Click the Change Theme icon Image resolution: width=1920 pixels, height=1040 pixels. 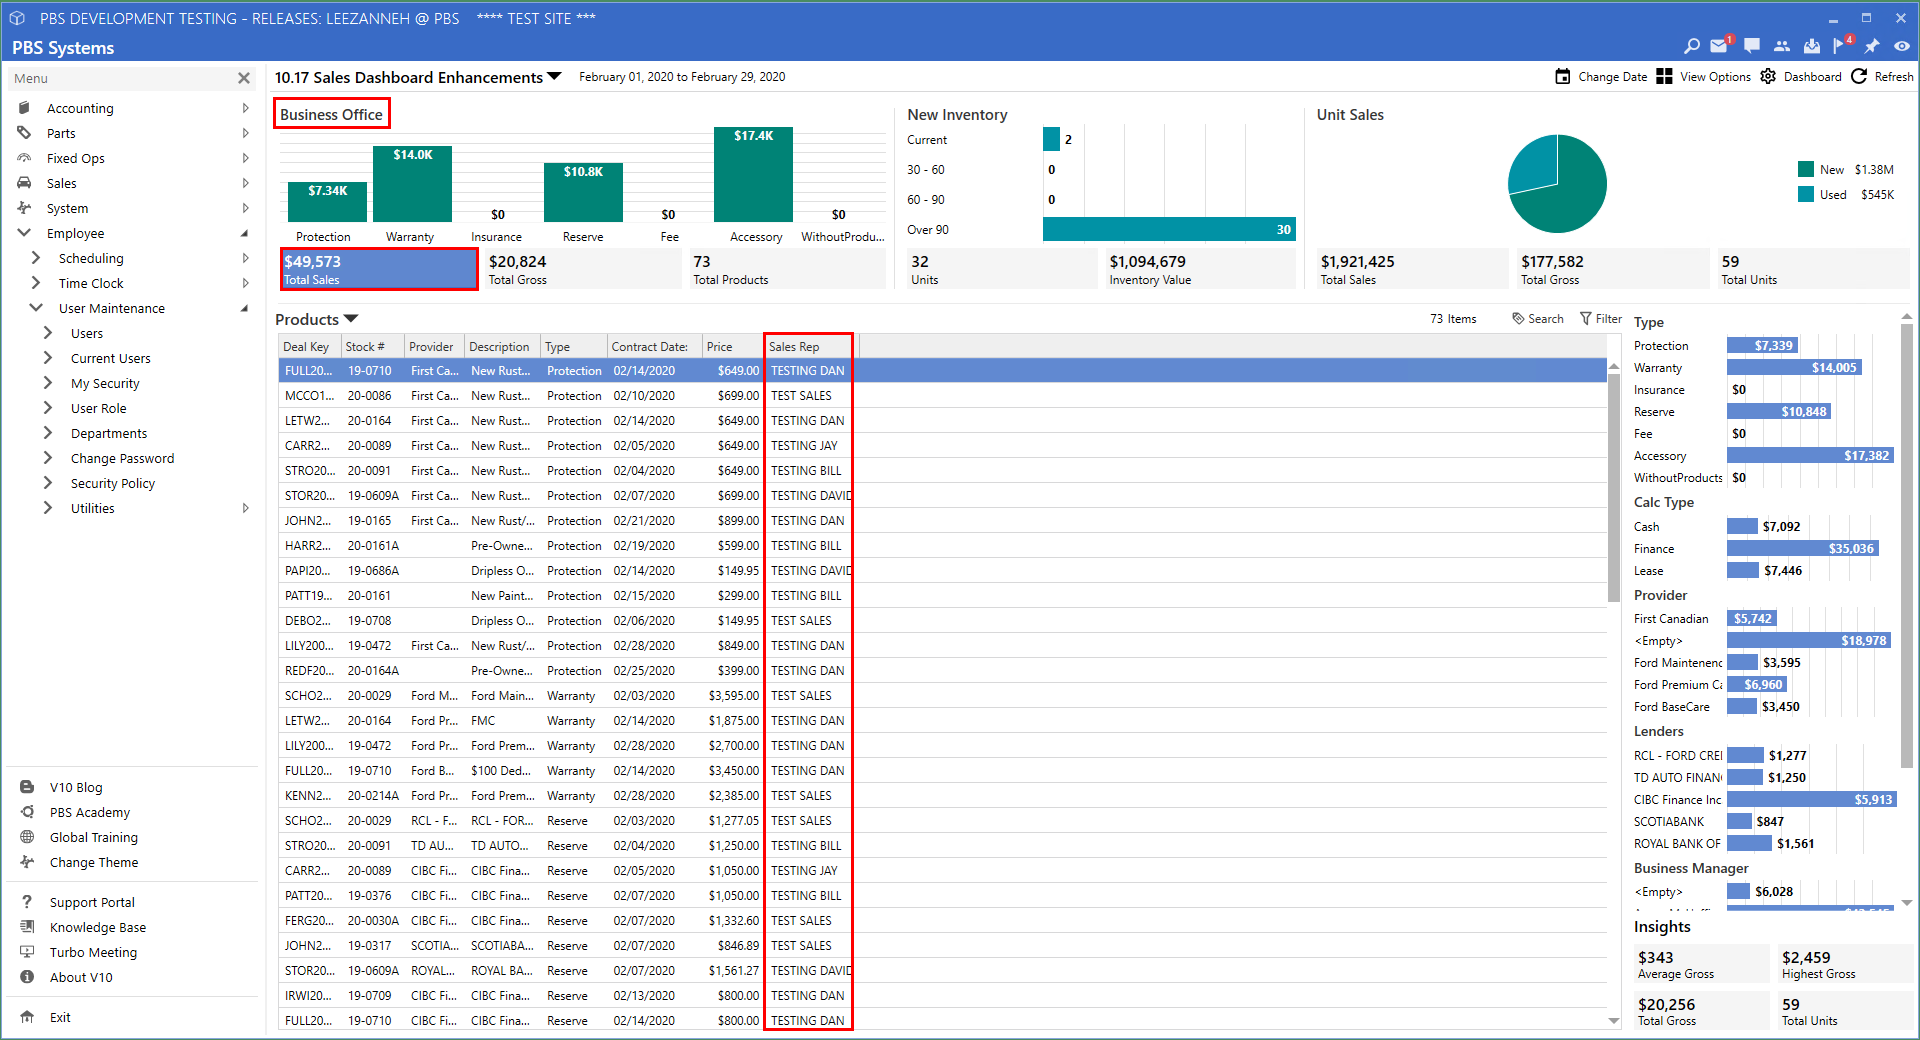(27, 862)
